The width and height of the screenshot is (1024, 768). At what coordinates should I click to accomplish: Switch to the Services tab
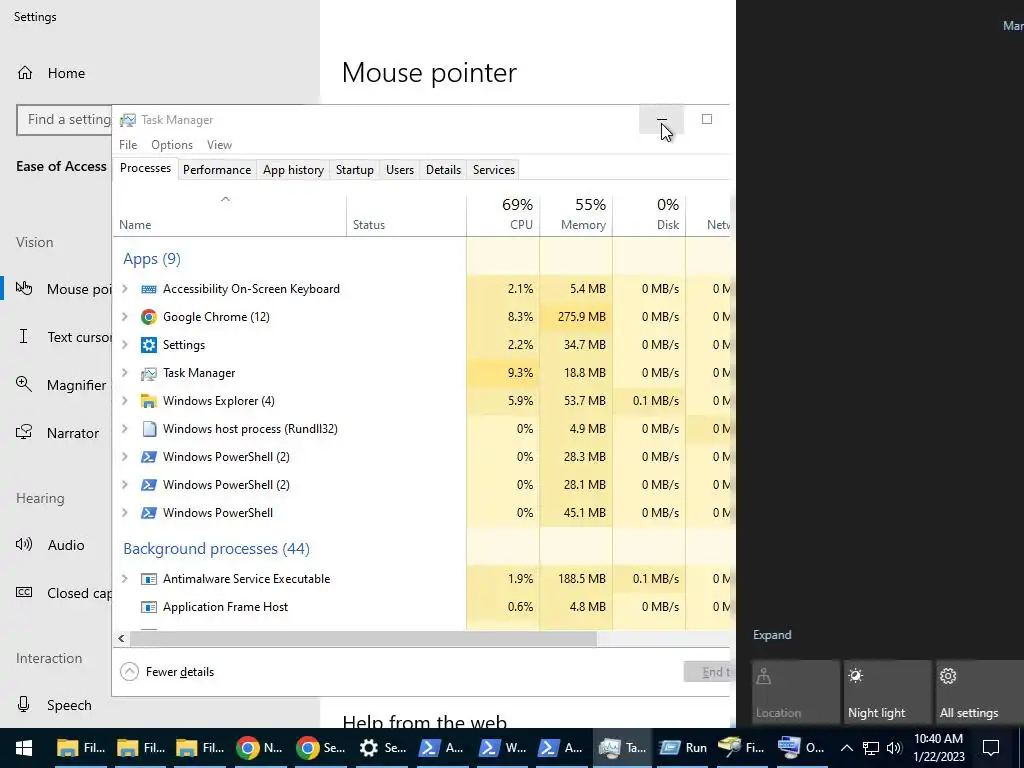point(494,170)
